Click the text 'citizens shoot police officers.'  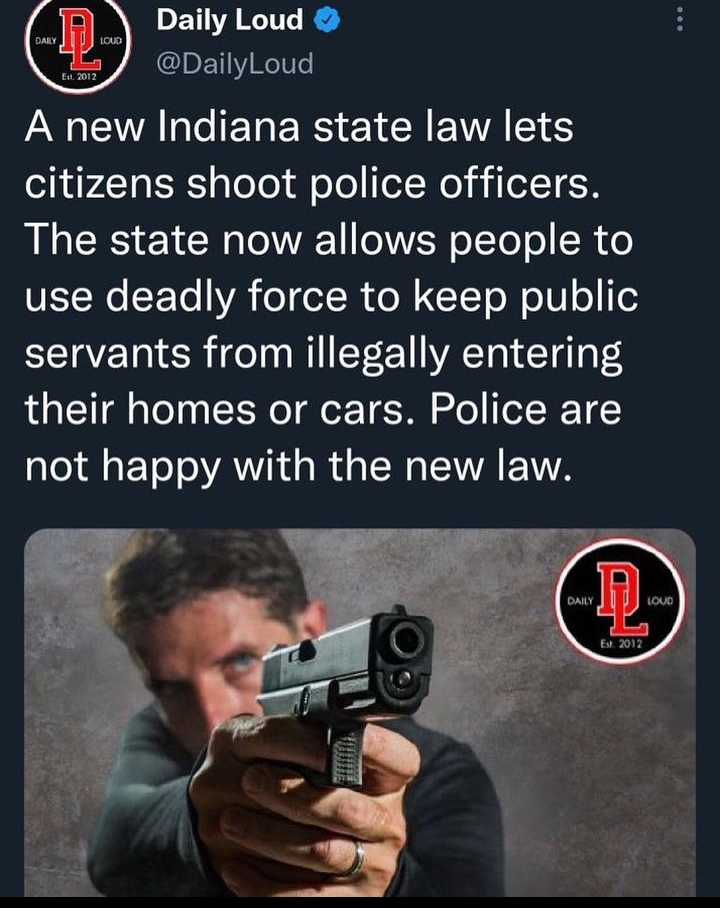tap(312, 184)
